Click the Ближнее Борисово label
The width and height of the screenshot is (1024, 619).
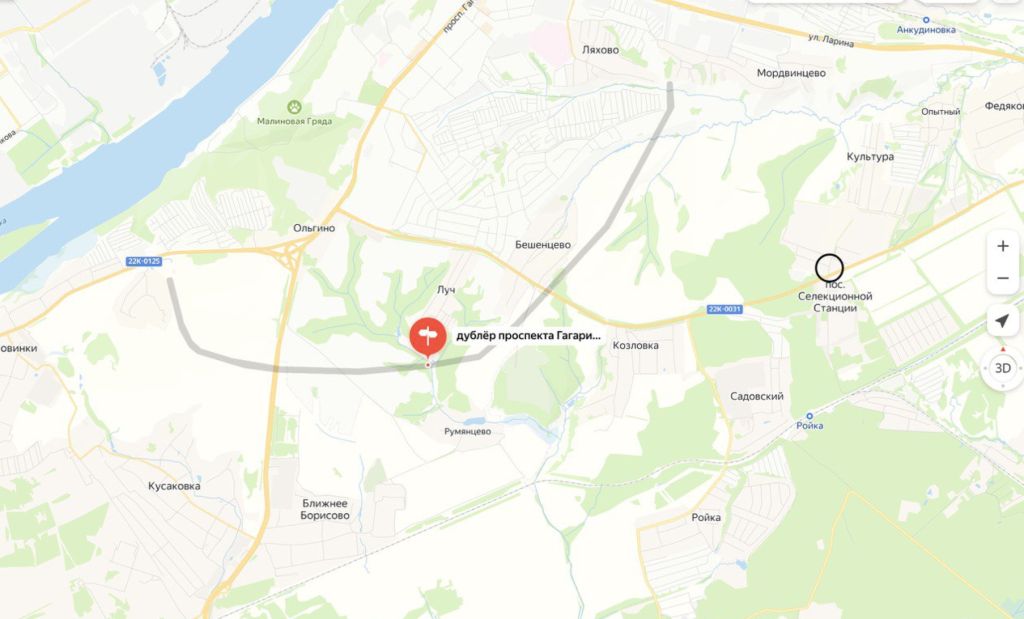(x=325, y=509)
